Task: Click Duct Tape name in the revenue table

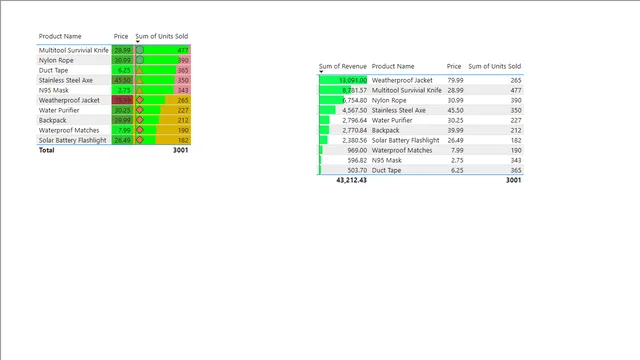Action: pos(386,170)
